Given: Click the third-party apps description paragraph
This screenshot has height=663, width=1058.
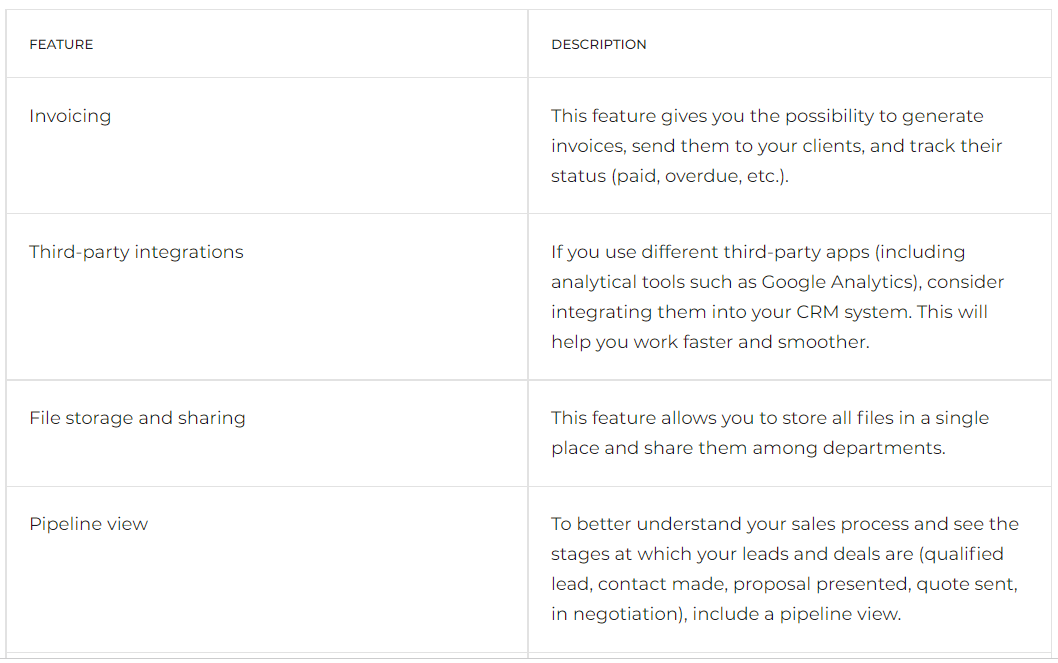Looking at the screenshot, I should pyautogui.click(x=777, y=297).
